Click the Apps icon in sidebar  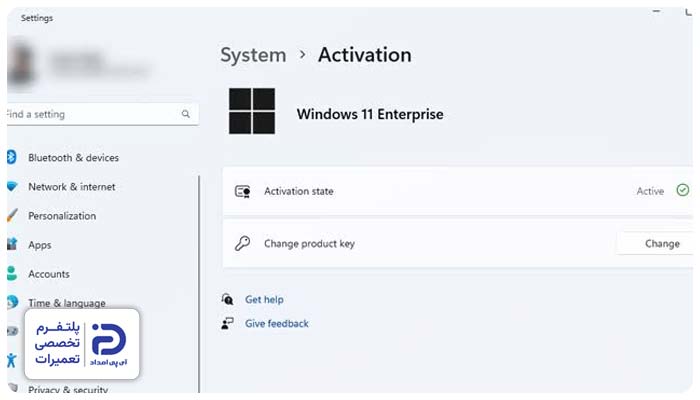(12, 244)
